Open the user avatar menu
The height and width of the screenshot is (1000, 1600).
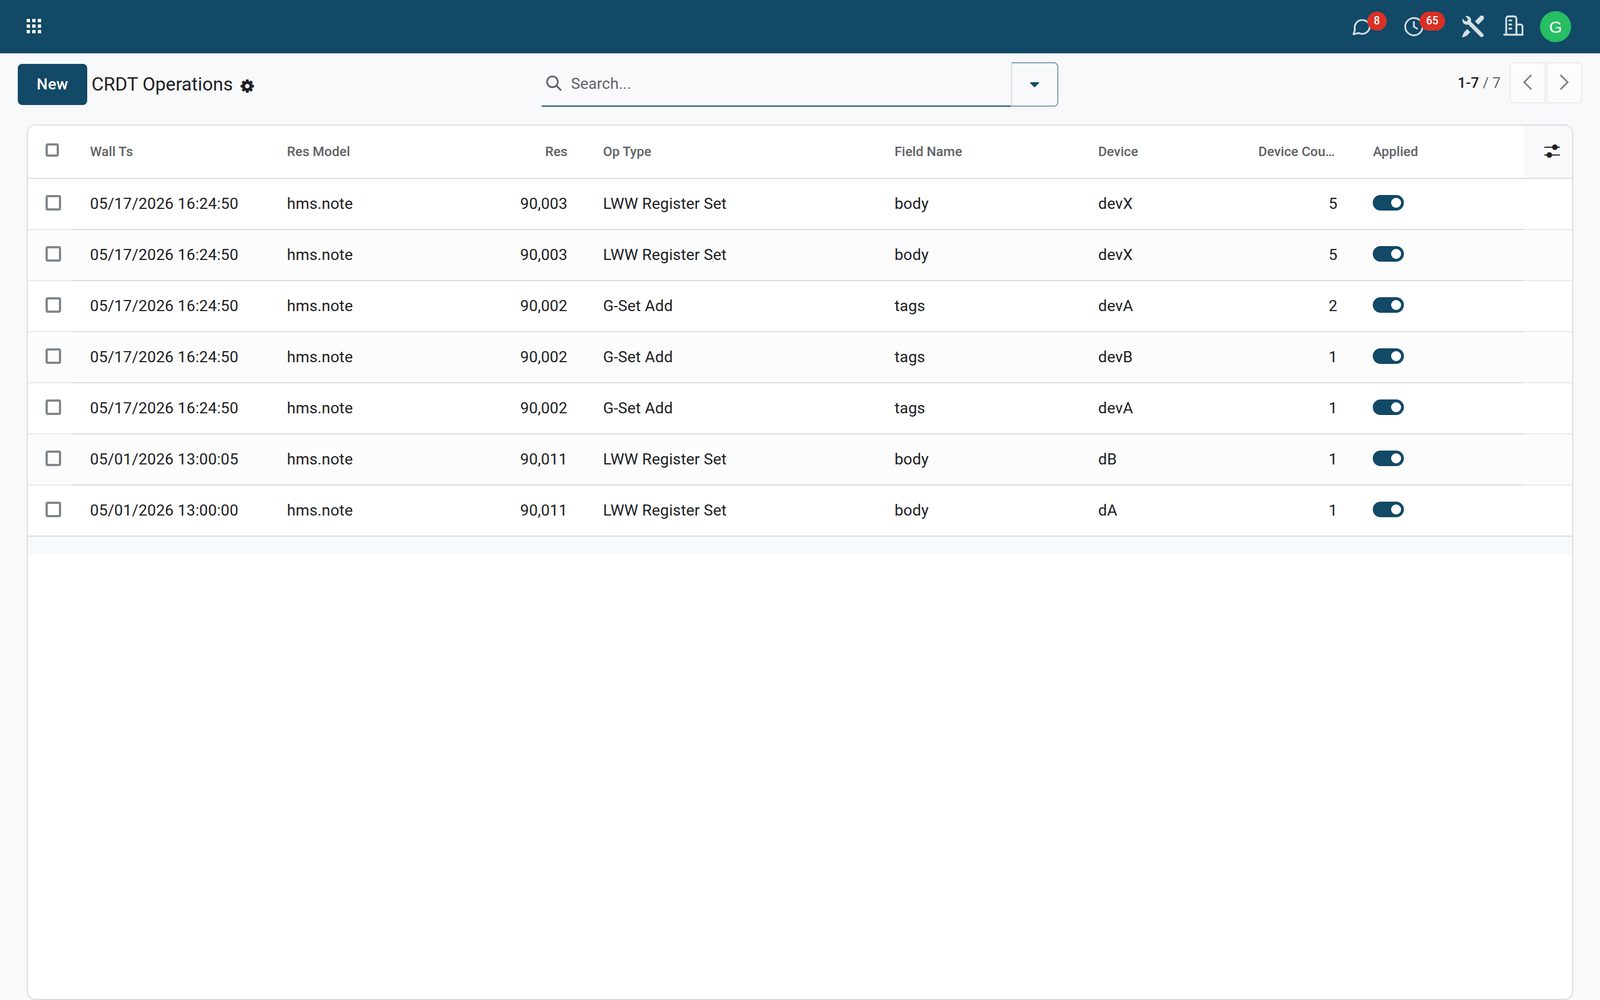pyautogui.click(x=1555, y=27)
